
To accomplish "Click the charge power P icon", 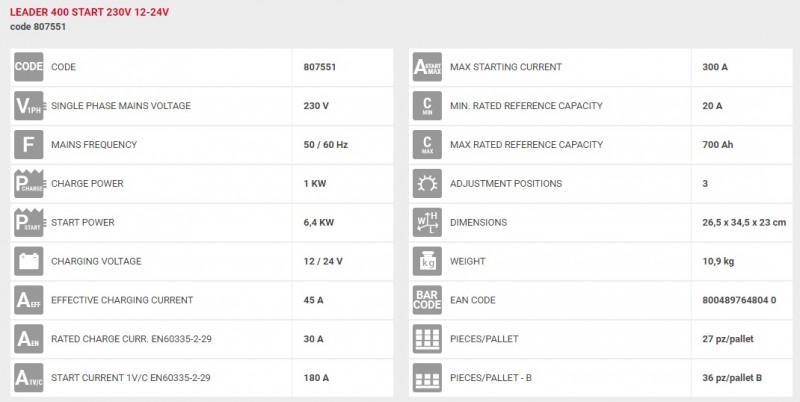I will pyautogui.click(x=28, y=184).
